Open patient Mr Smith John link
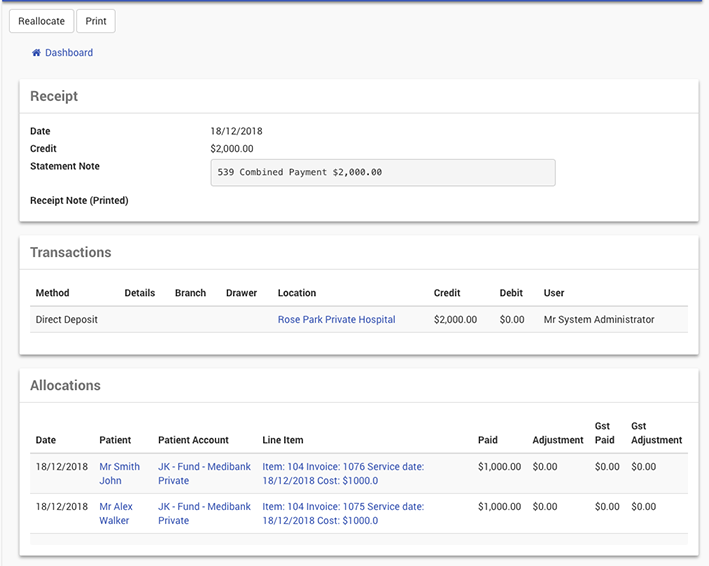The image size is (709, 566). point(119,473)
